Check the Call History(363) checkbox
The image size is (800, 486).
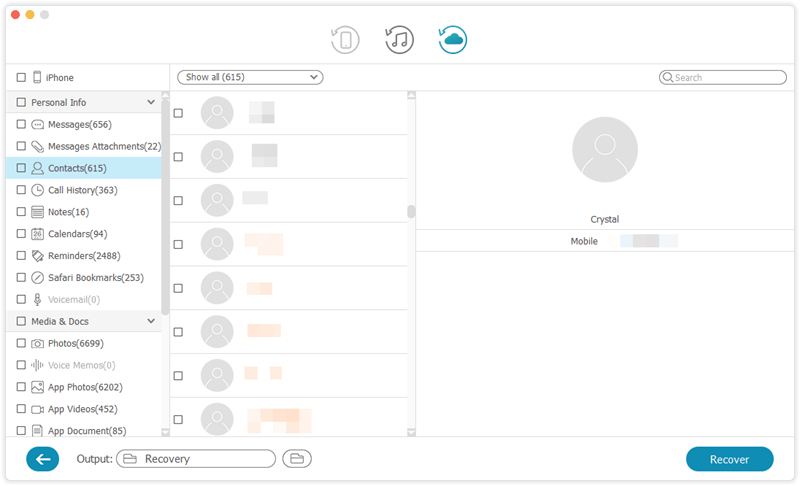pyautogui.click(x=21, y=190)
